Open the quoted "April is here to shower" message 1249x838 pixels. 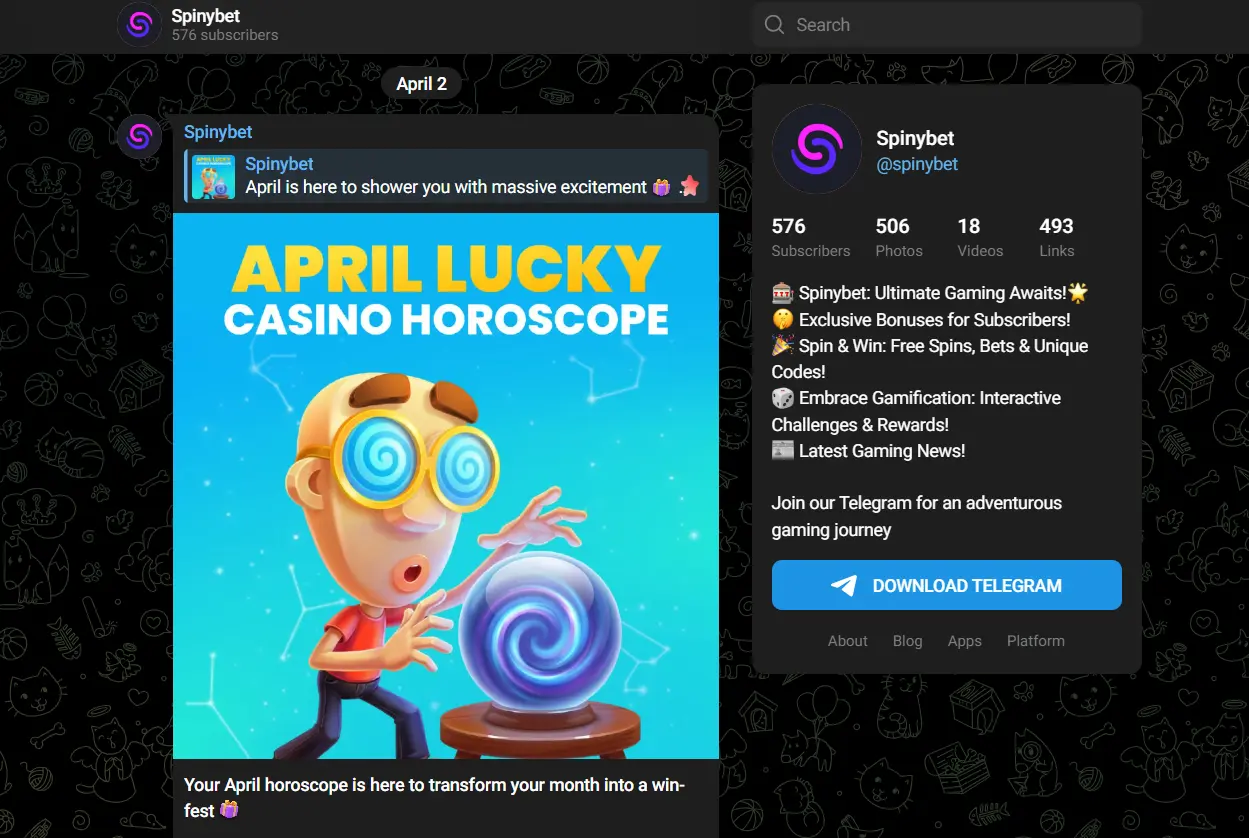446,176
